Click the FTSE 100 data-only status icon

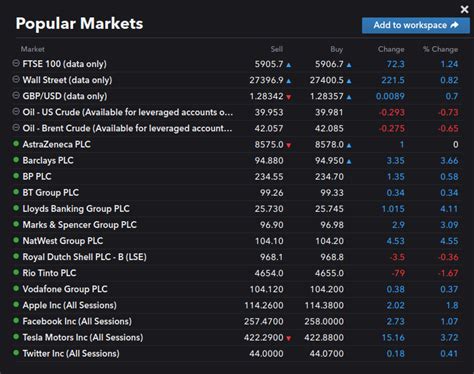pyautogui.click(x=16, y=63)
